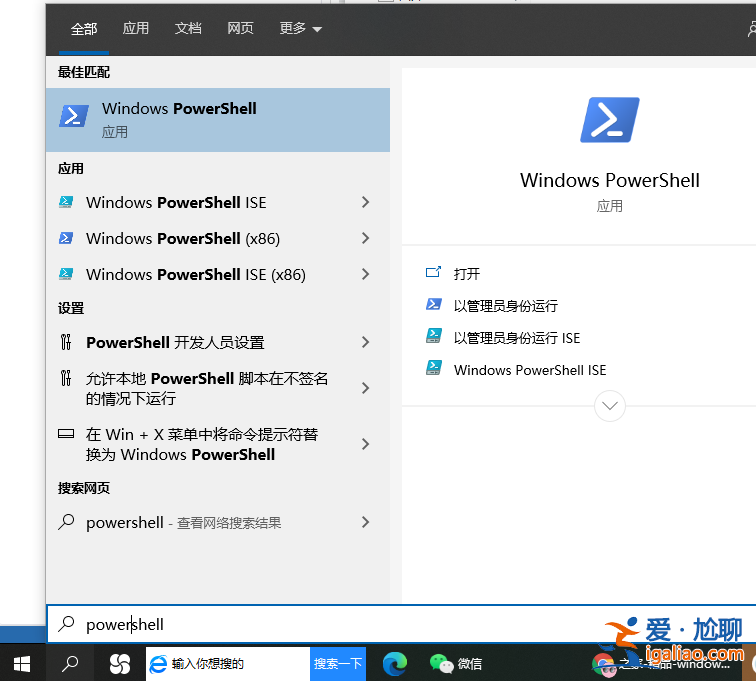Select the 全部 filter tab
The image size is (756, 681).
pyautogui.click(x=84, y=28)
